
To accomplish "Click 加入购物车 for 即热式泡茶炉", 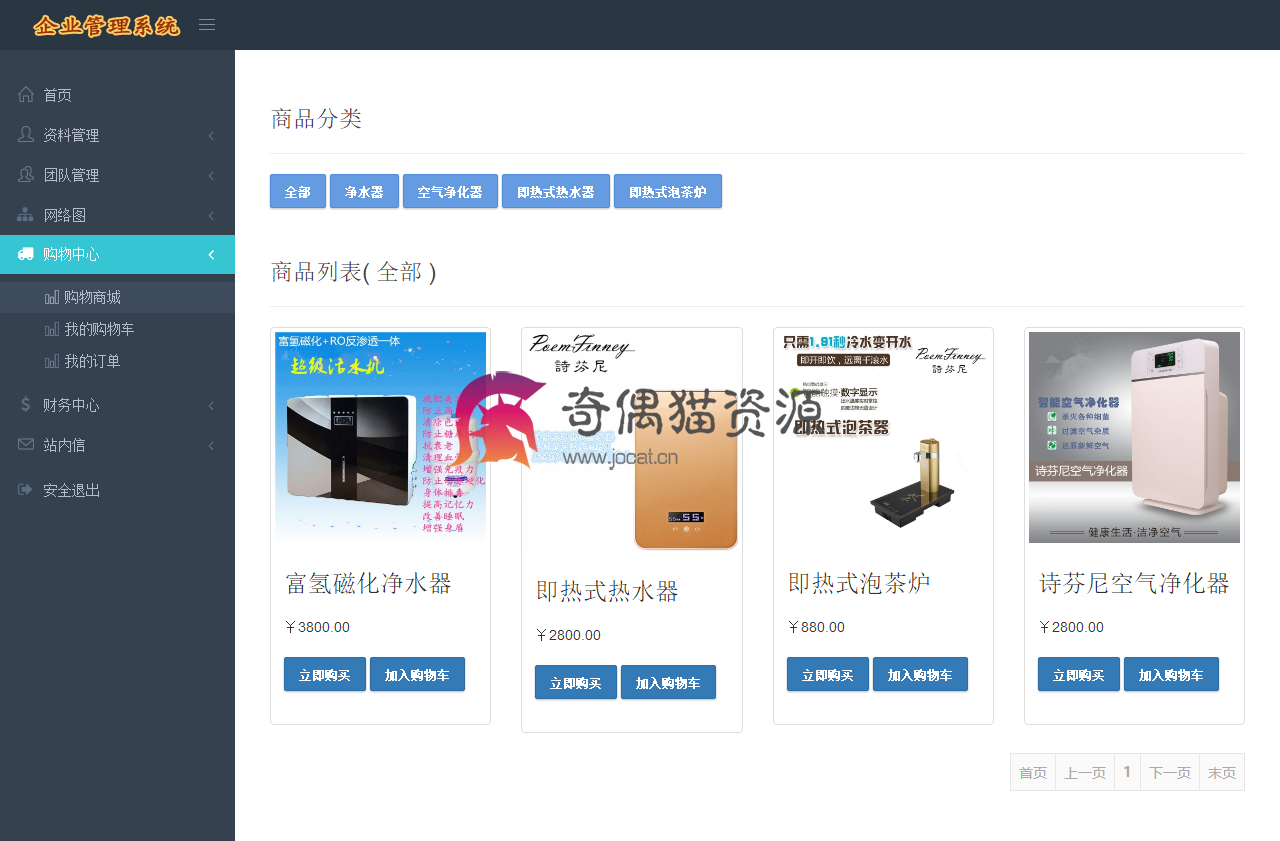I will tap(920, 674).
